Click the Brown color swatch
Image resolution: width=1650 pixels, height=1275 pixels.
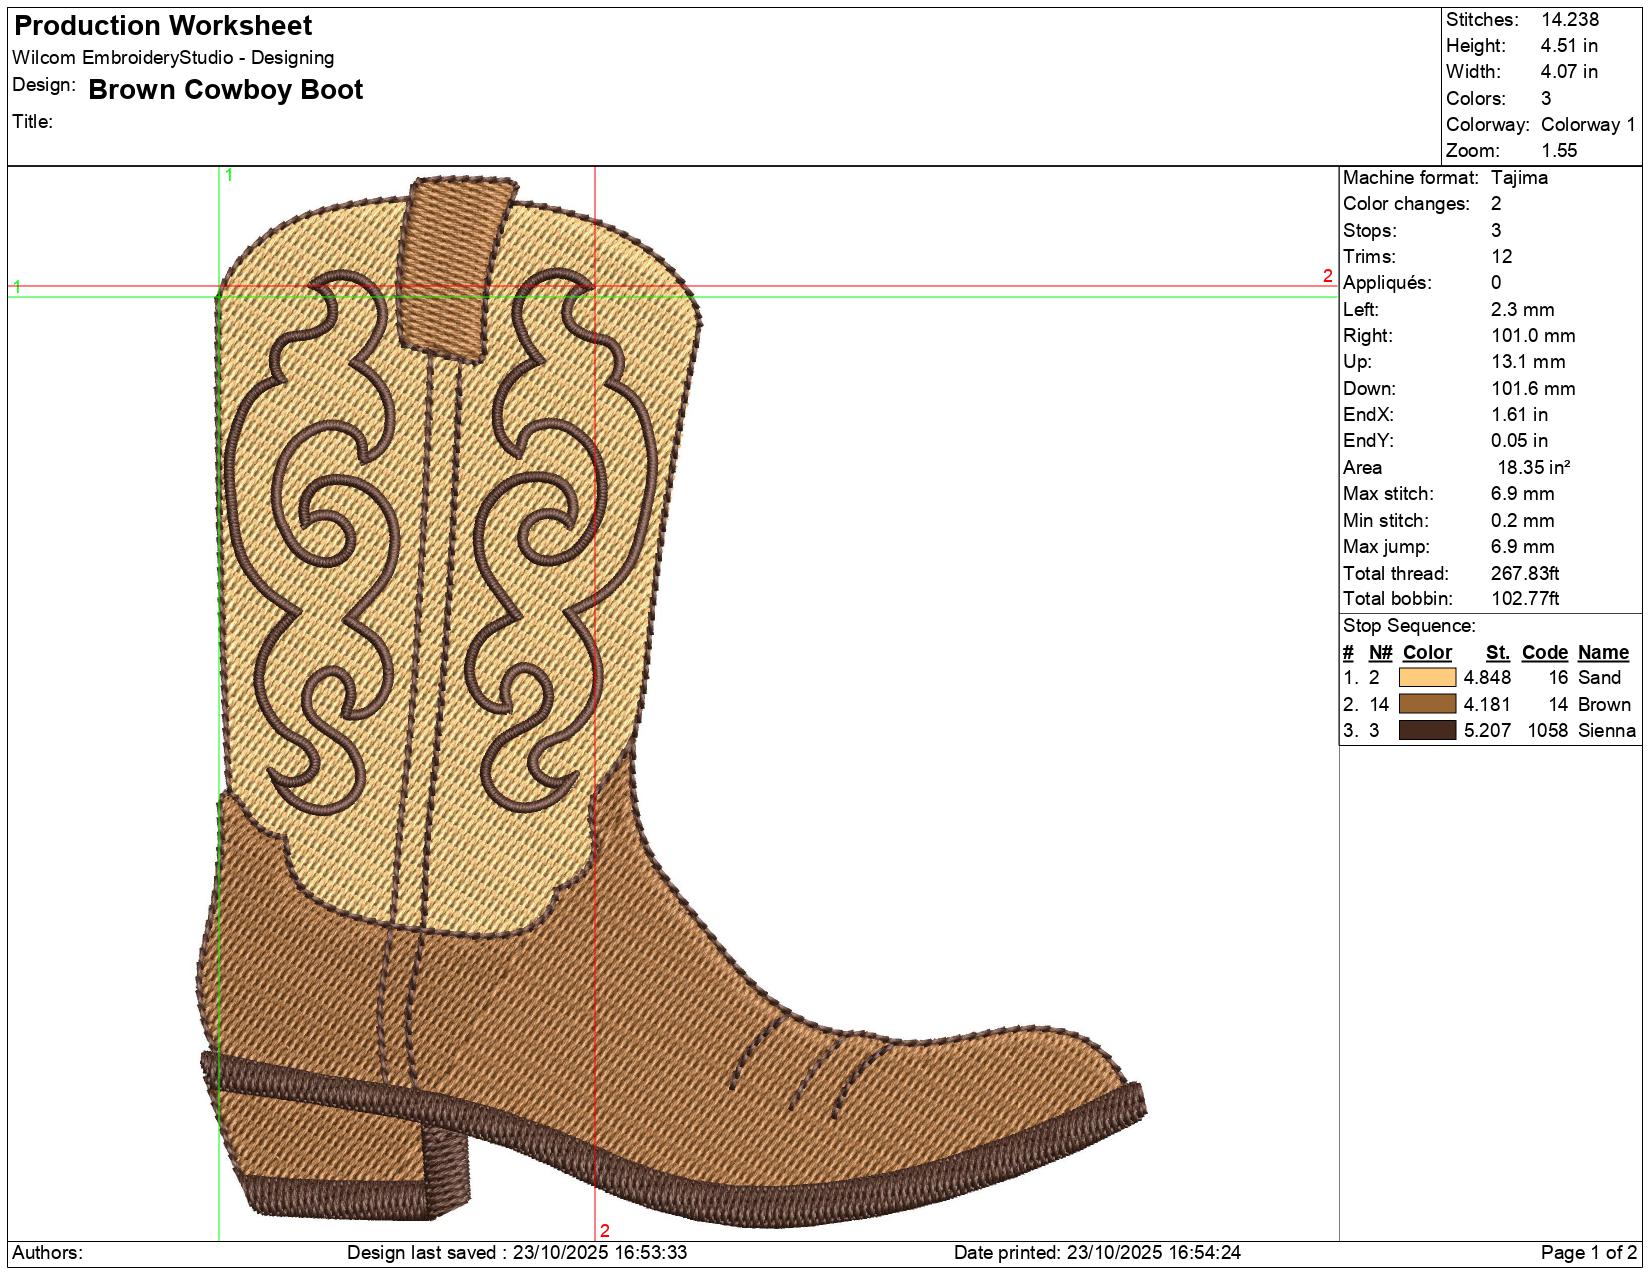1427,704
